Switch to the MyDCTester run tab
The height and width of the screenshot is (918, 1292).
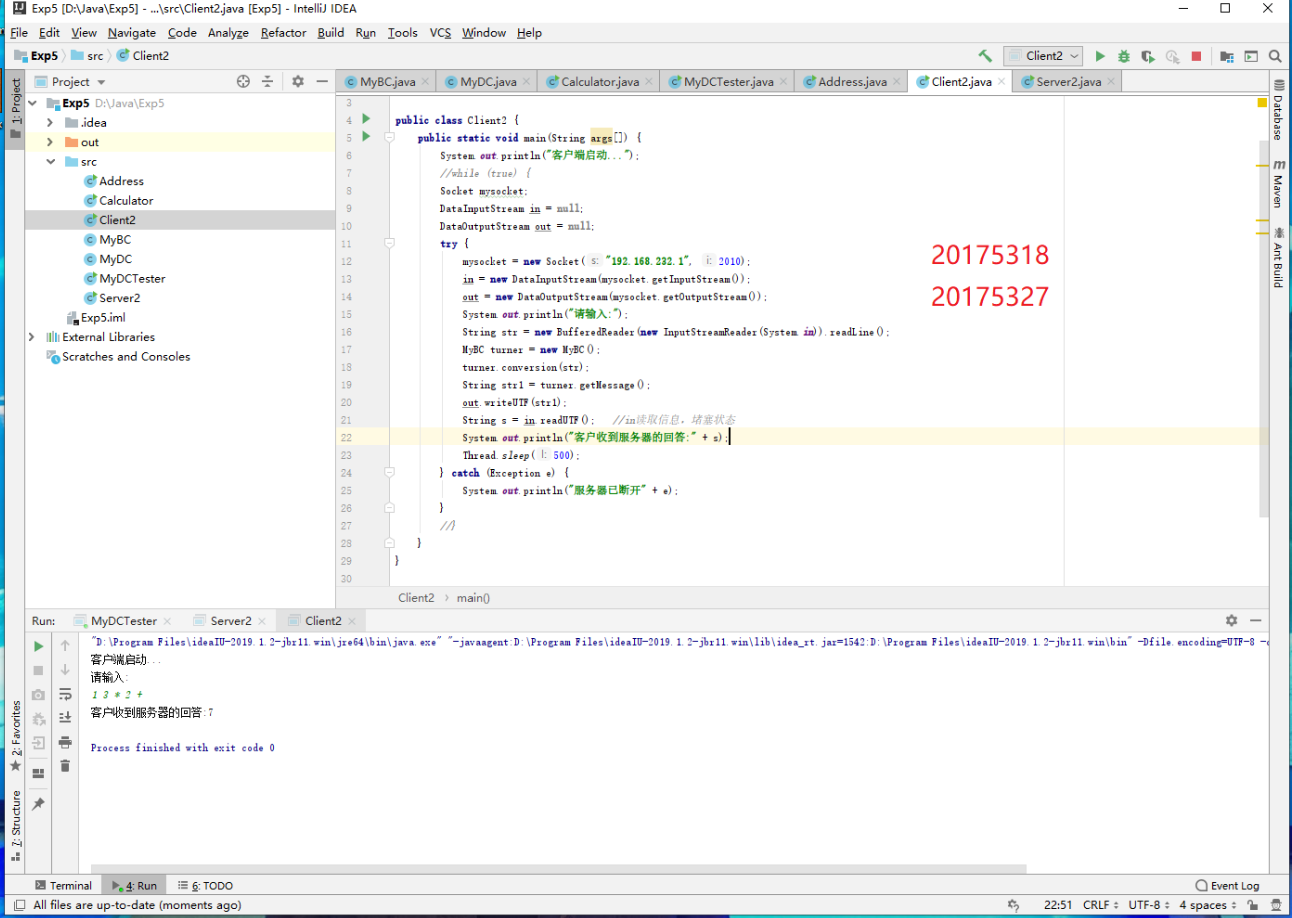123,621
